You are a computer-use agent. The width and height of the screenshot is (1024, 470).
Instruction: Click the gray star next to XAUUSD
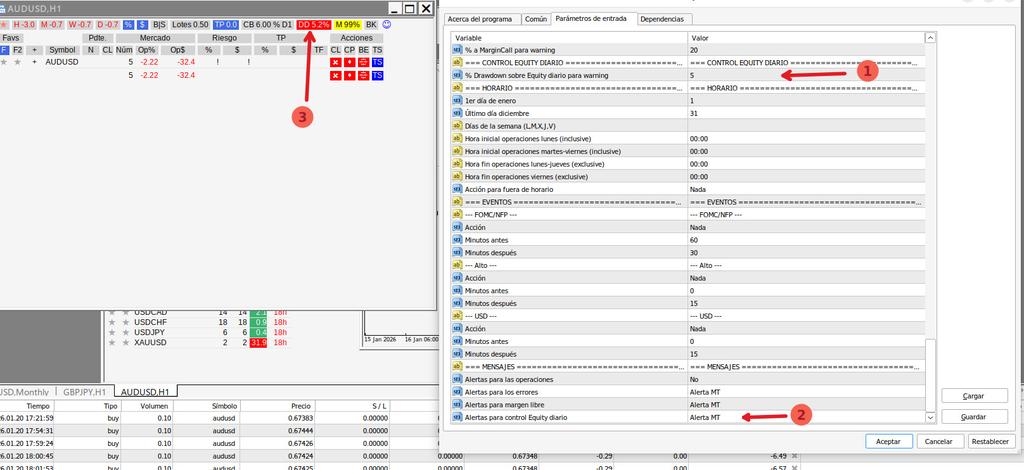(113, 343)
